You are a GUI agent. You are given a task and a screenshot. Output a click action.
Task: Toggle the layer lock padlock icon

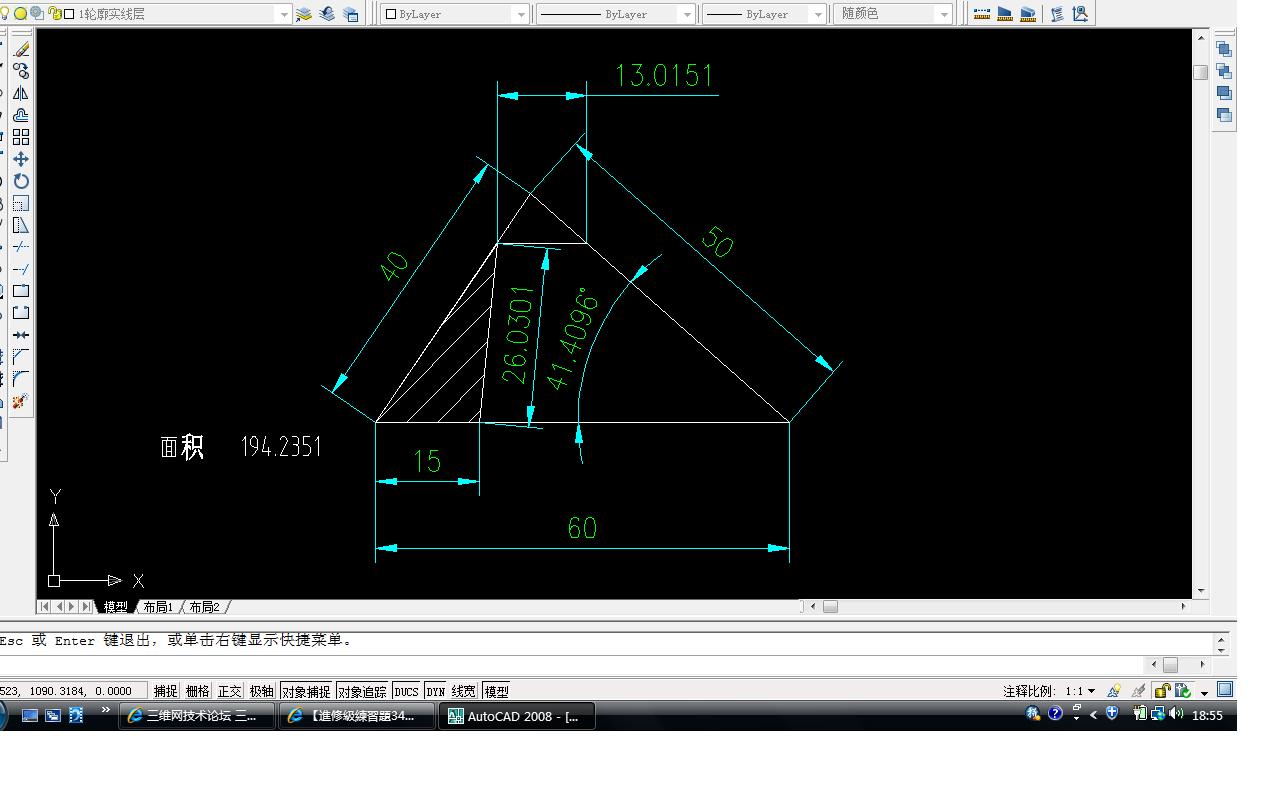[x=54, y=14]
